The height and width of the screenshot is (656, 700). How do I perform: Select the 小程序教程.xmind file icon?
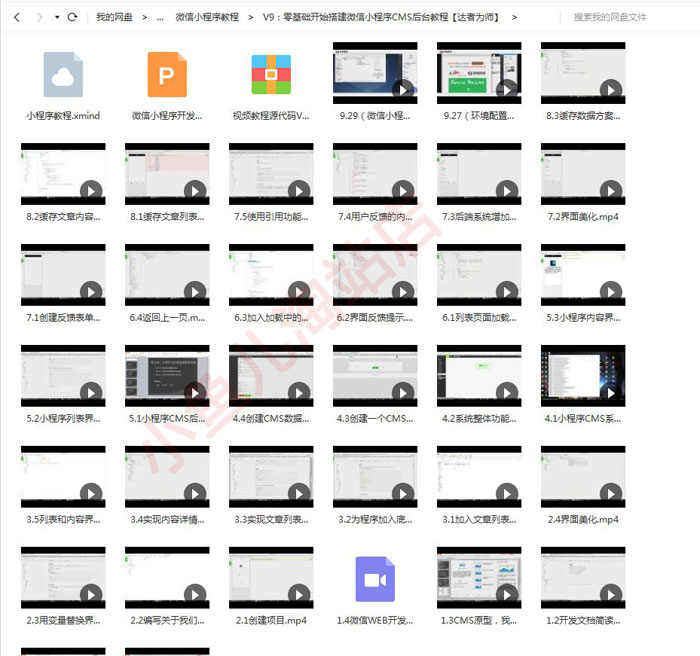63,75
